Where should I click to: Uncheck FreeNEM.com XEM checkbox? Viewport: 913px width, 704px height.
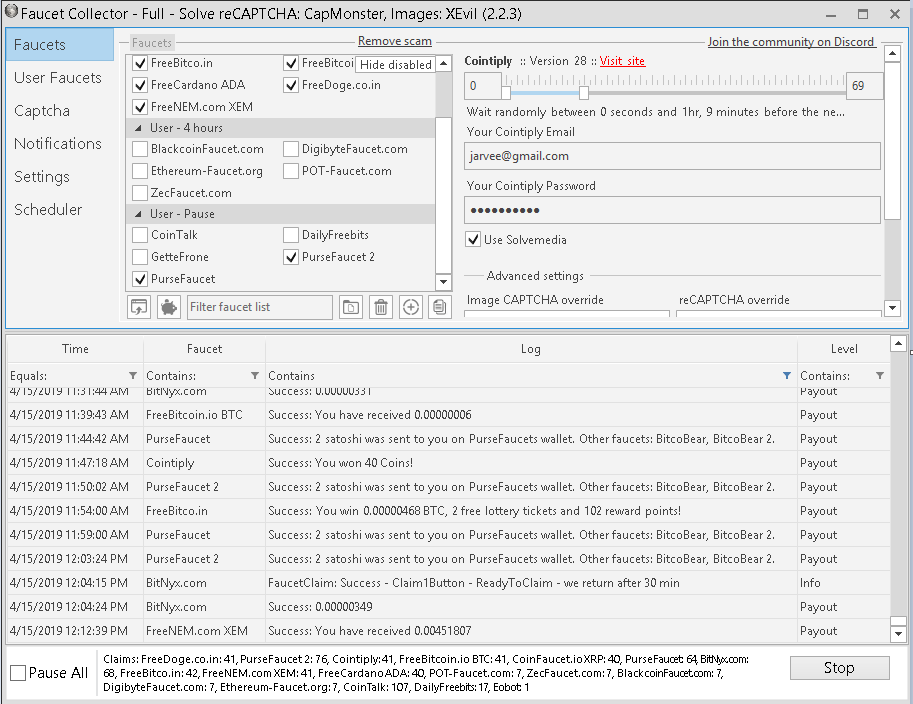tap(140, 107)
